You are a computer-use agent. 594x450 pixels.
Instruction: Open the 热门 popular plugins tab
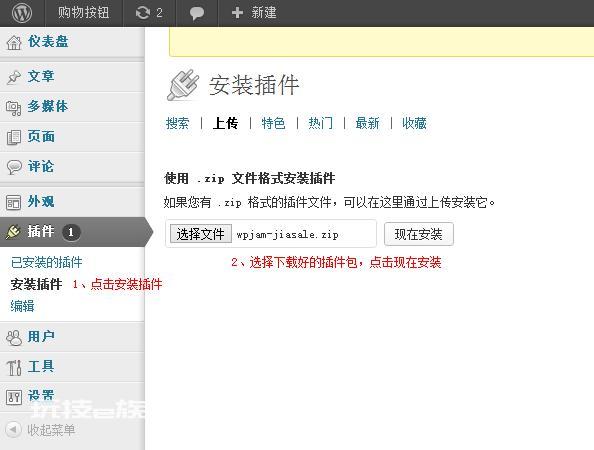click(x=320, y=123)
